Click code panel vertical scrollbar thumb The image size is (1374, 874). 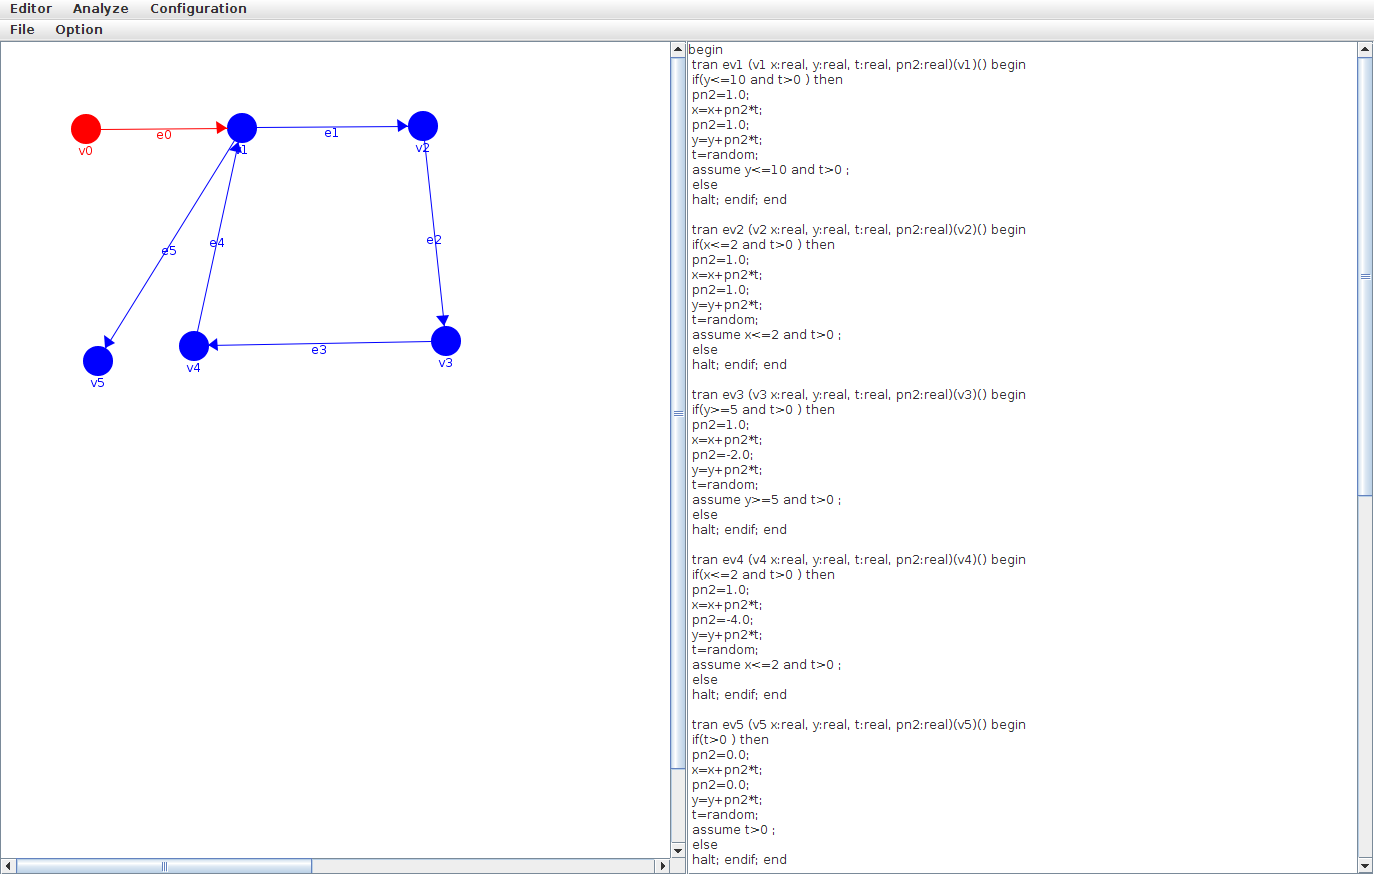1365,276
